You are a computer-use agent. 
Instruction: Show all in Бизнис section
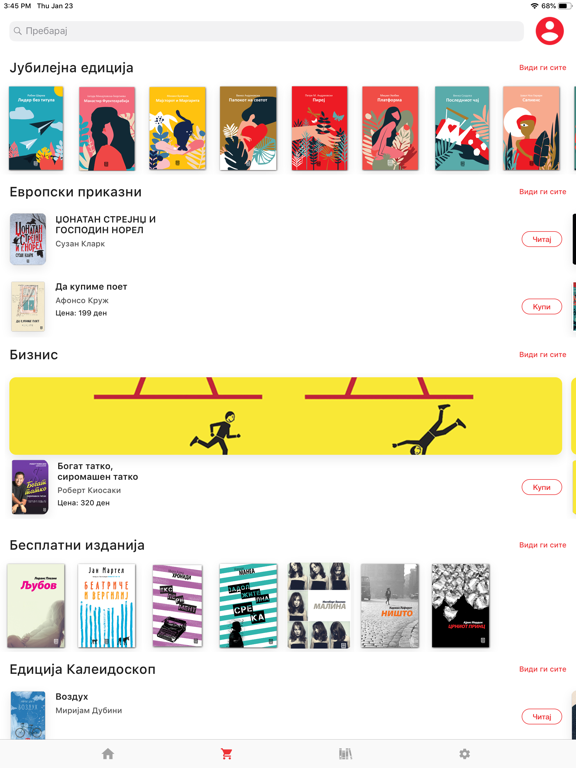(x=543, y=355)
